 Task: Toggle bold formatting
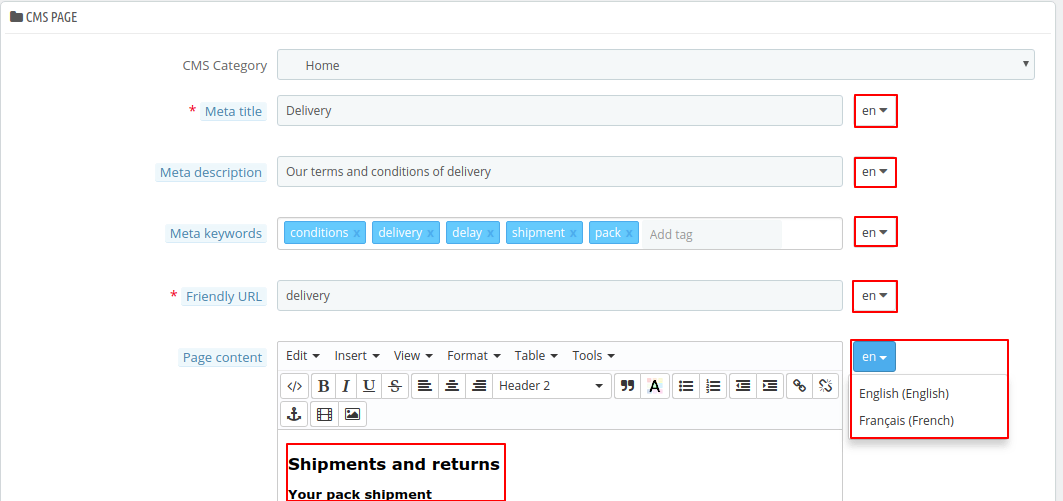pos(323,386)
